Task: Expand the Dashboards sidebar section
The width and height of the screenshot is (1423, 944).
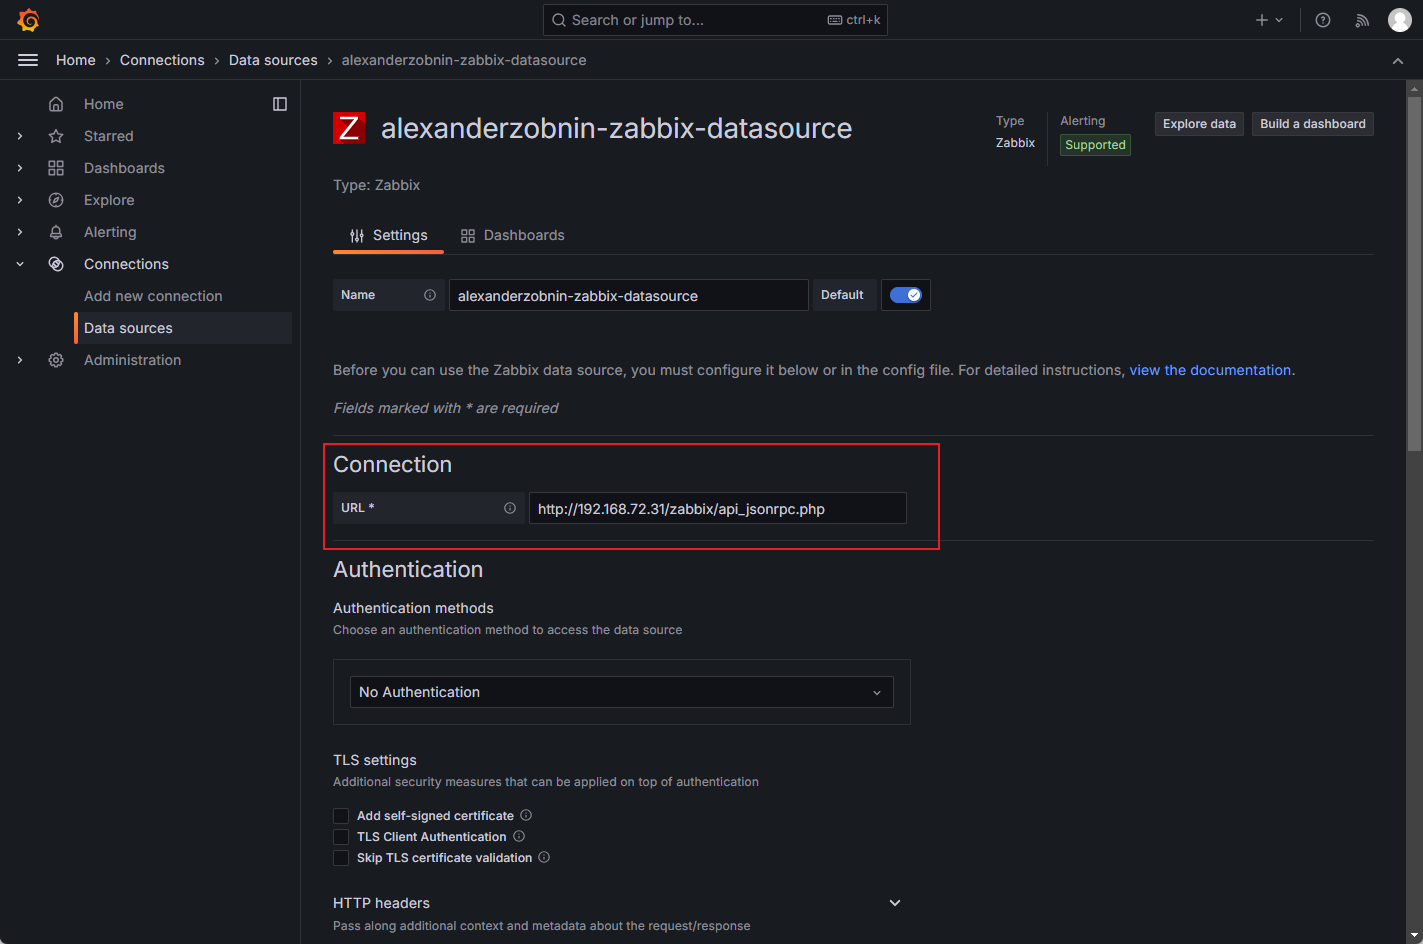Action: 20,168
